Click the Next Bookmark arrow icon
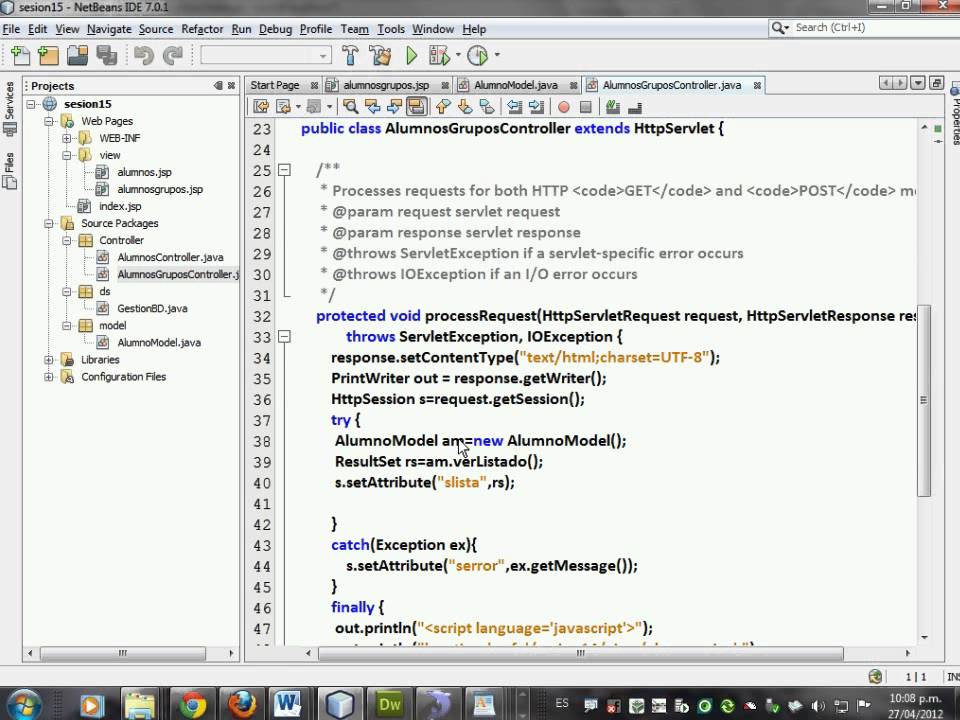The height and width of the screenshot is (720, 960). click(x=465, y=107)
